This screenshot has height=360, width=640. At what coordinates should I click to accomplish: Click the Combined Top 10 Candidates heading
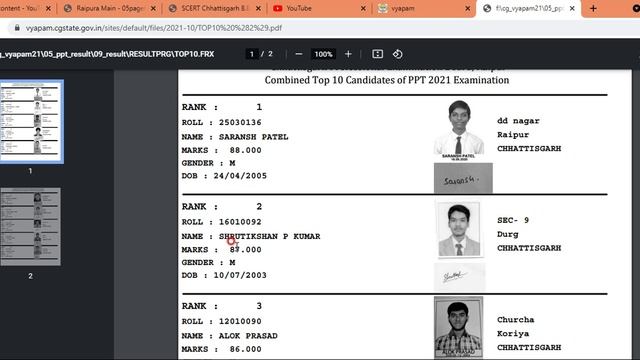click(x=387, y=80)
